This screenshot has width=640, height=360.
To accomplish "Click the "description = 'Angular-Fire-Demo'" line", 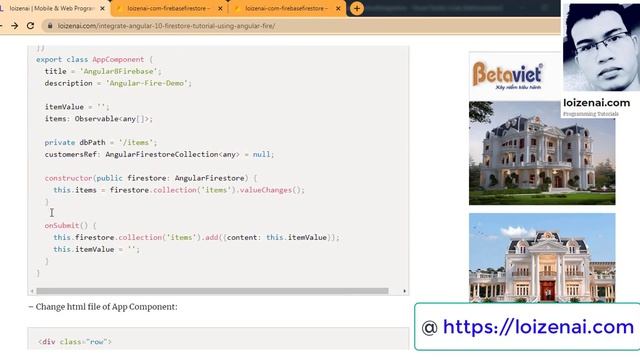I will coord(118,83).
